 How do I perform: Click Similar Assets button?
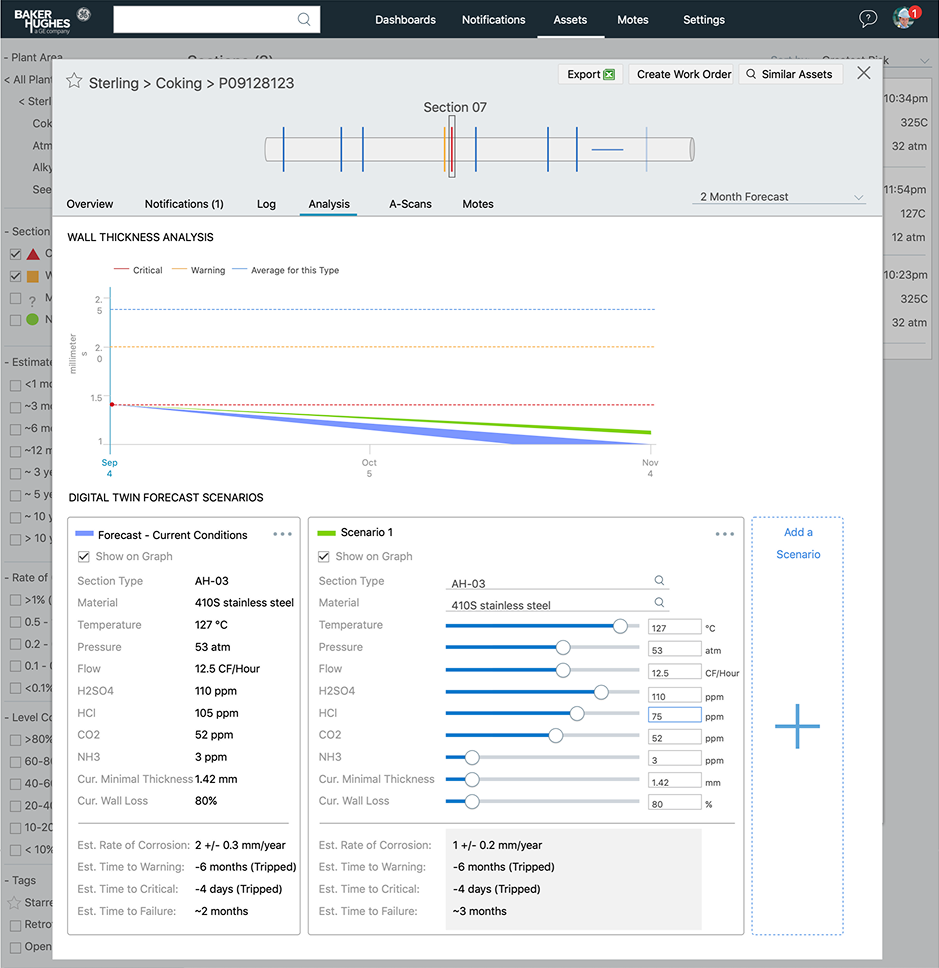[791, 74]
